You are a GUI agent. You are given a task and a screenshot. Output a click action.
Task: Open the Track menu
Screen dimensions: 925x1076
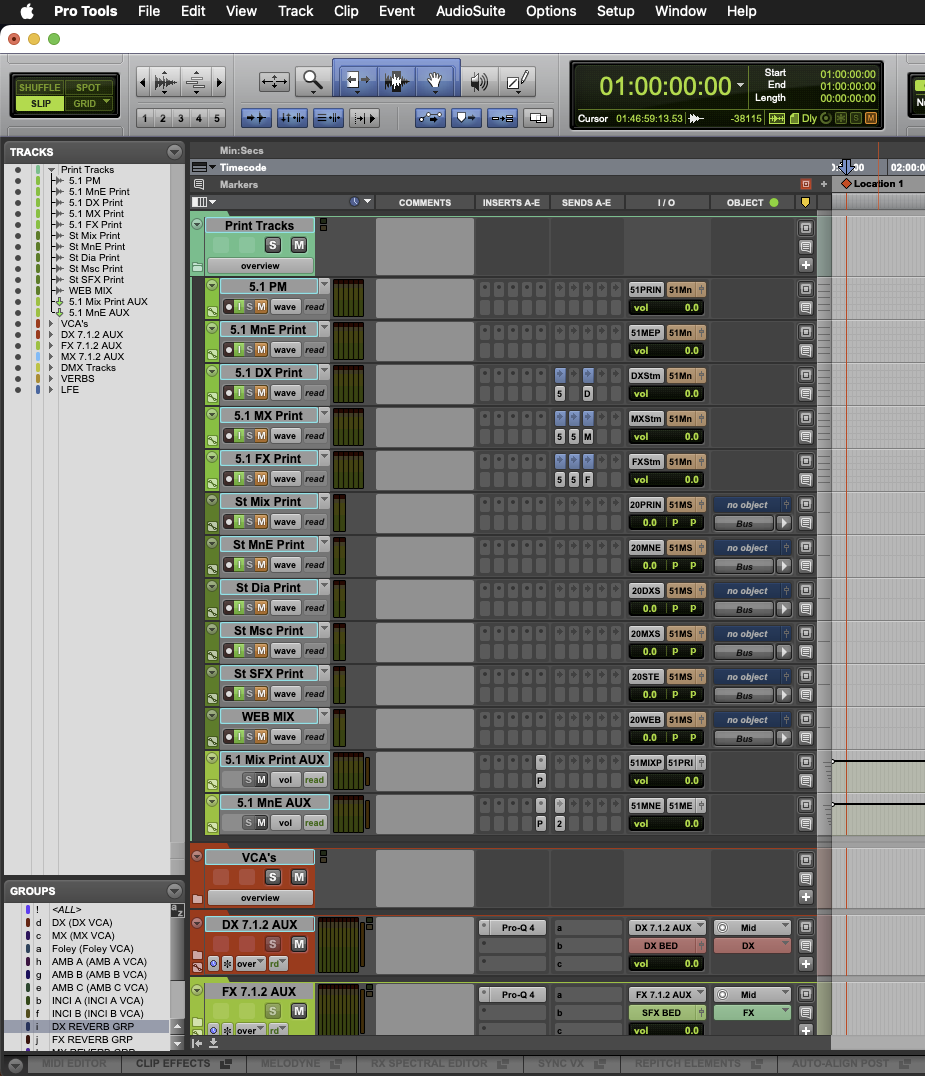tap(295, 11)
